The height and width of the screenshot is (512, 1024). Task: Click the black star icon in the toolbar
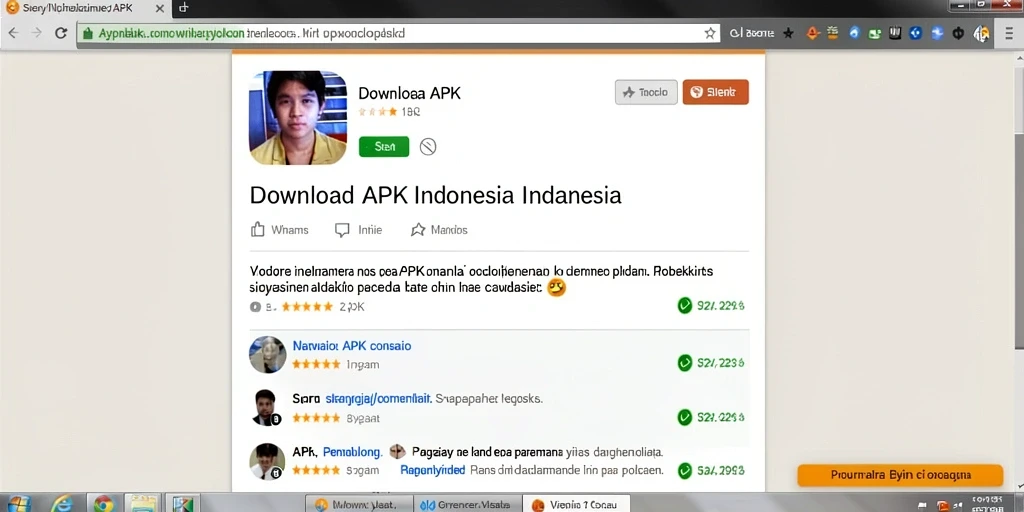[x=788, y=33]
